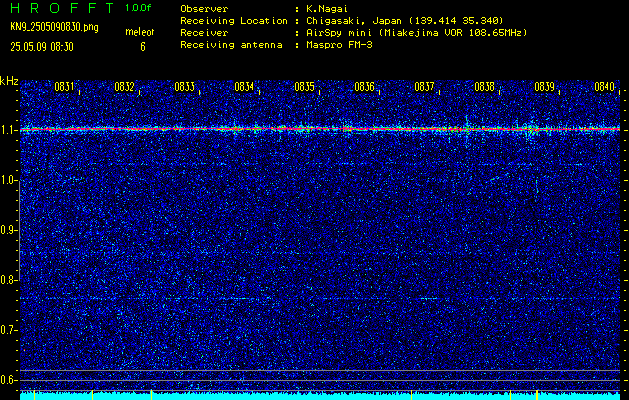Click the 0.8 frequency axis label
629x400 pixels.
(8, 280)
